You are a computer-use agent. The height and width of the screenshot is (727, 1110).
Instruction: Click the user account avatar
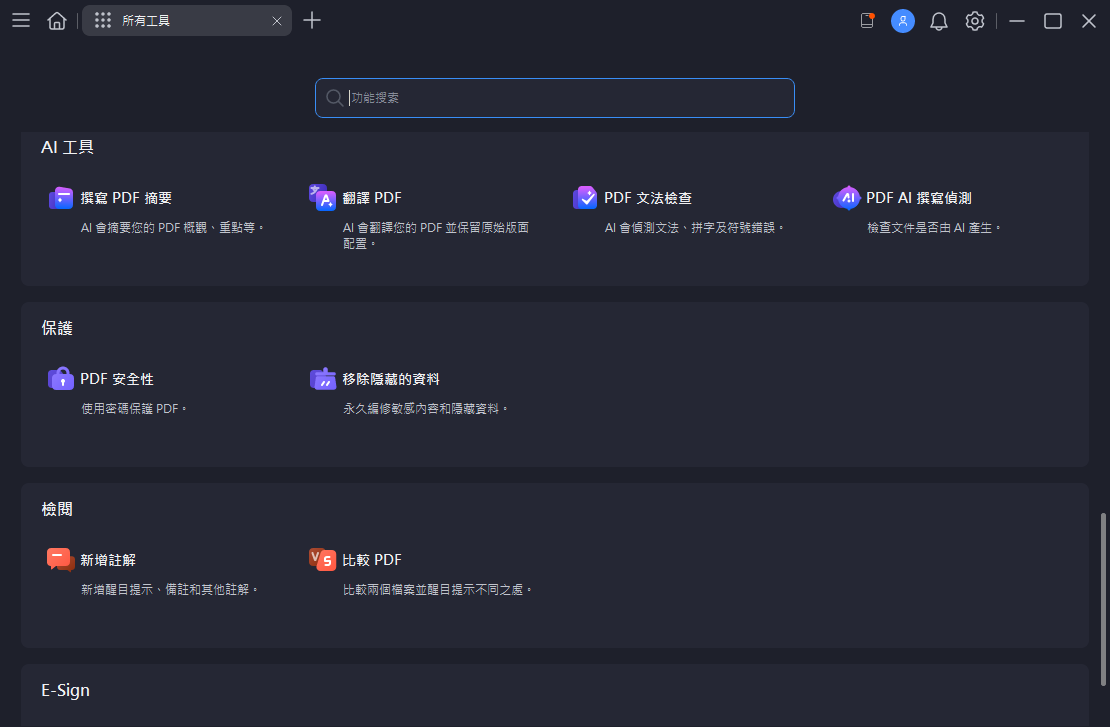coord(903,21)
